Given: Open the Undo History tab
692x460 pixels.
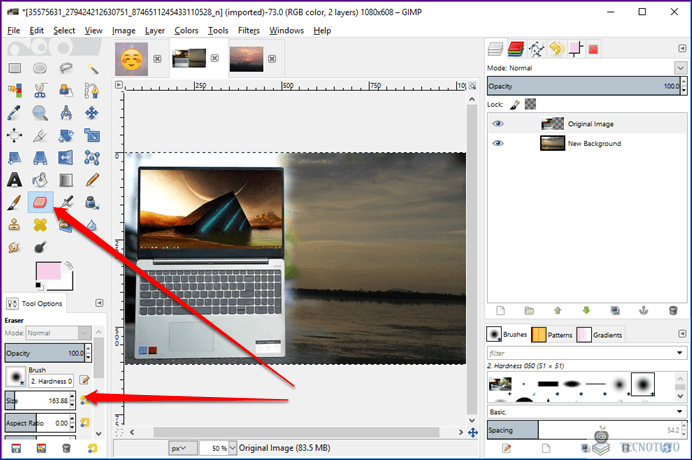Looking at the screenshot, I should (556, 49).
